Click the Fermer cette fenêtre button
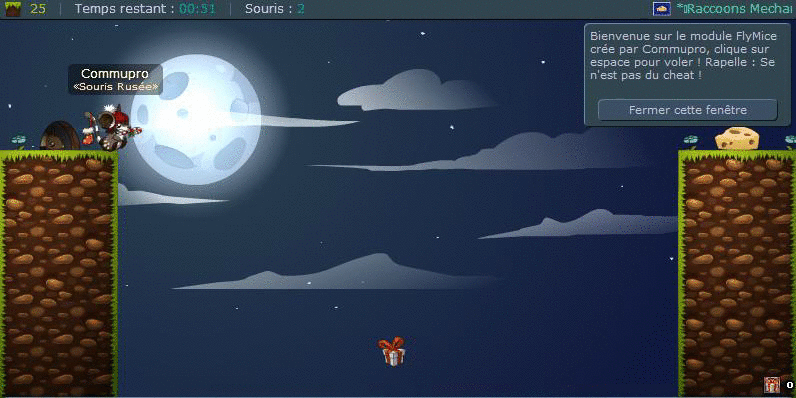Viewport: 796px width, 398px height. click(687, 110)
